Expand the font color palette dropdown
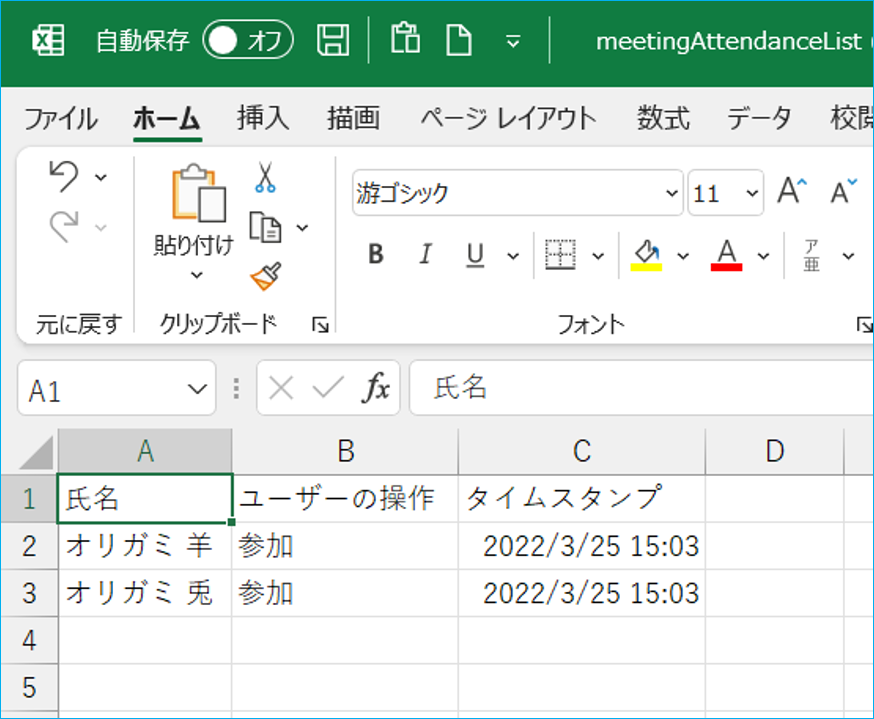This screenshot has height=719, width=874. 763,256
